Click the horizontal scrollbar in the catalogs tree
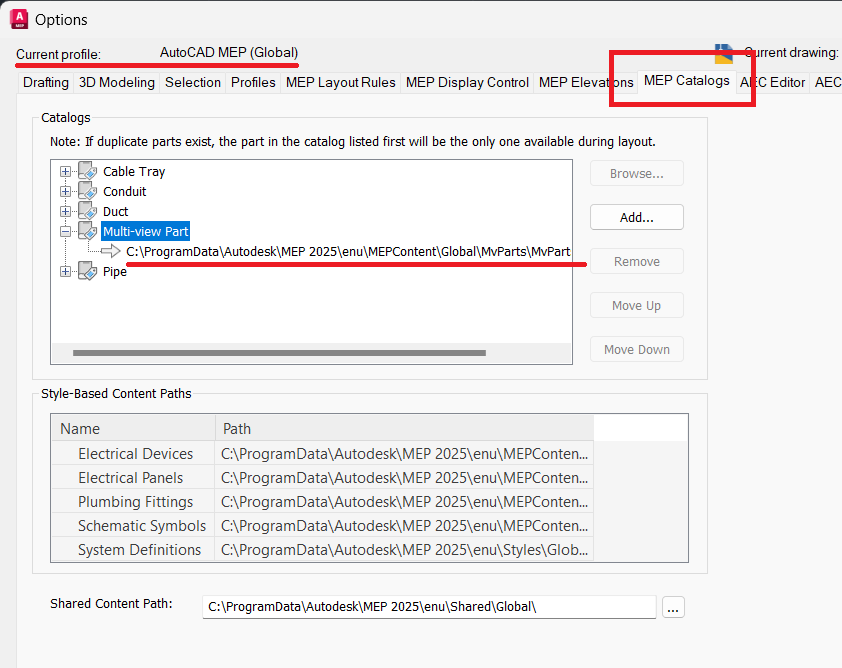 click(x=279, y=353)
